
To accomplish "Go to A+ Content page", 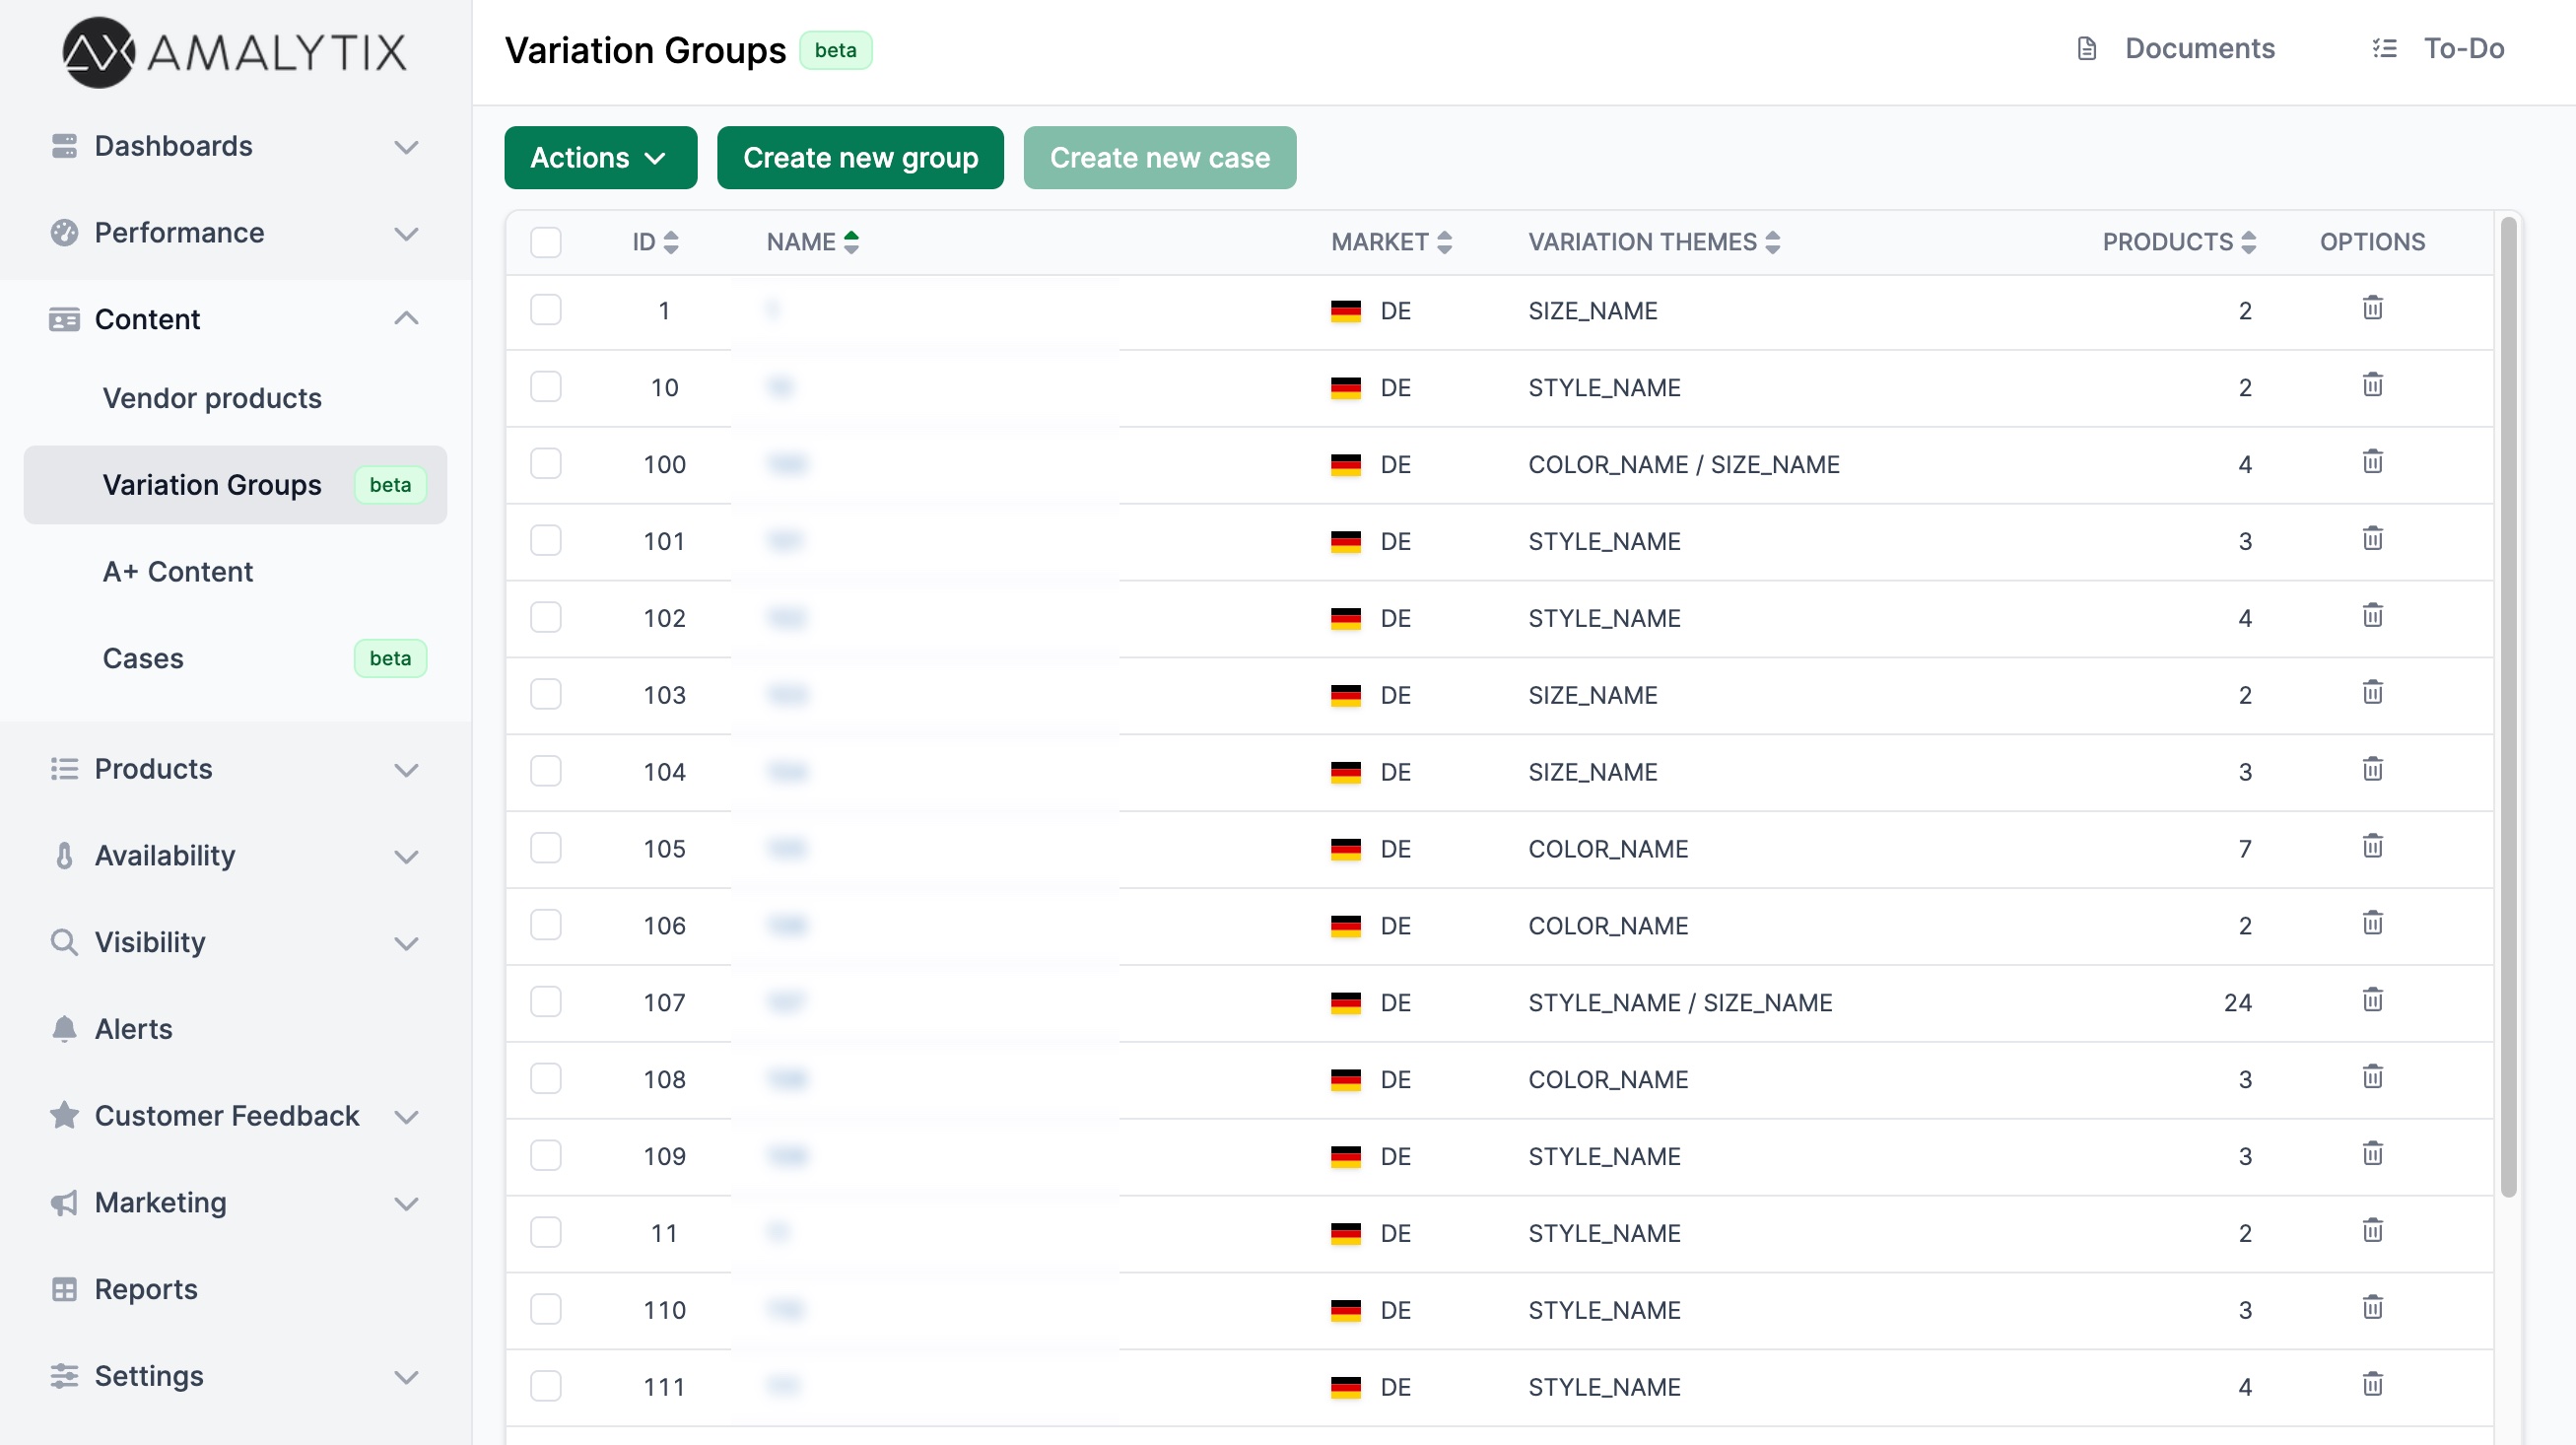I will (178, 571).
